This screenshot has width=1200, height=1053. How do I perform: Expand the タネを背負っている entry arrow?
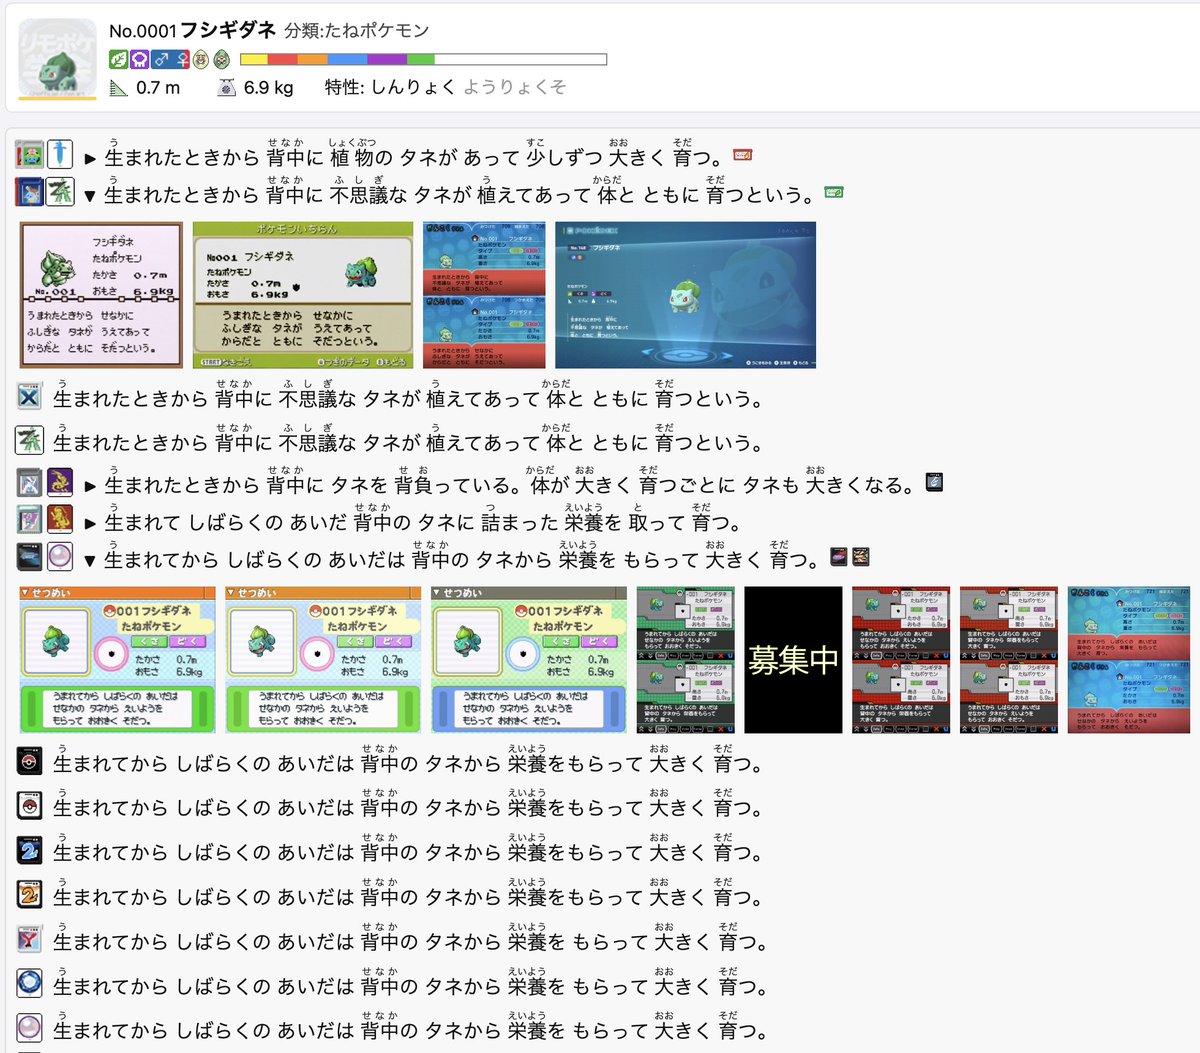pyautogui.click(x=90, y=486)
